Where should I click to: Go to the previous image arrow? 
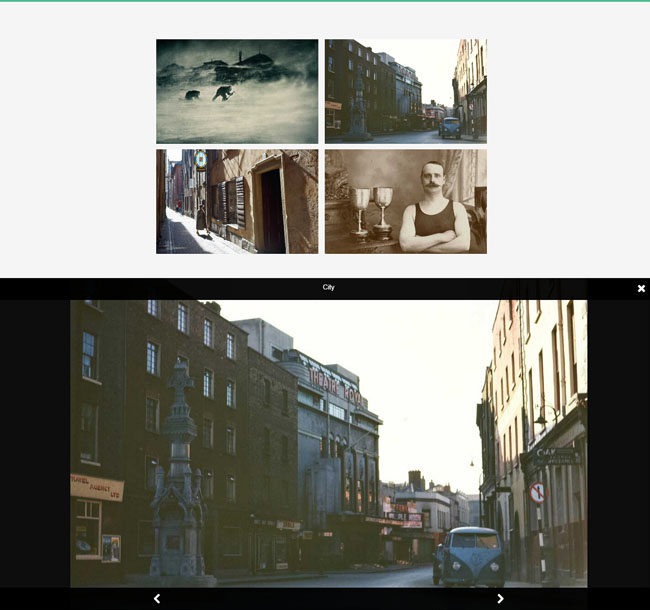tap(157, 598)
